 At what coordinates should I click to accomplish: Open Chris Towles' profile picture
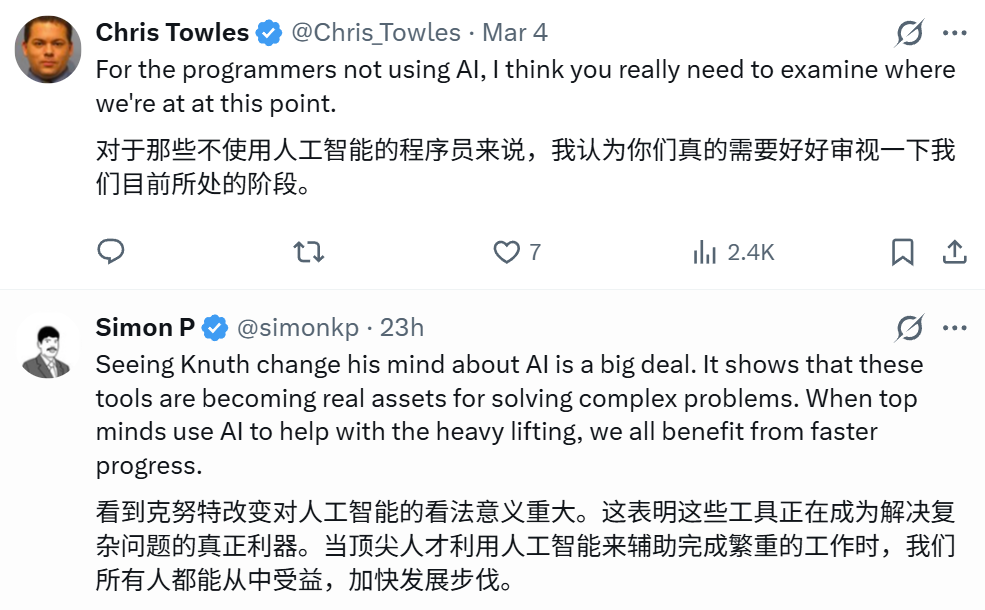48,51
